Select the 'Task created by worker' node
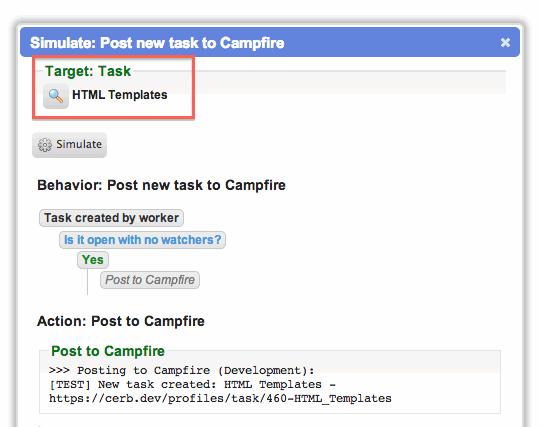The image size is (541, 427). tap(111, 218)
